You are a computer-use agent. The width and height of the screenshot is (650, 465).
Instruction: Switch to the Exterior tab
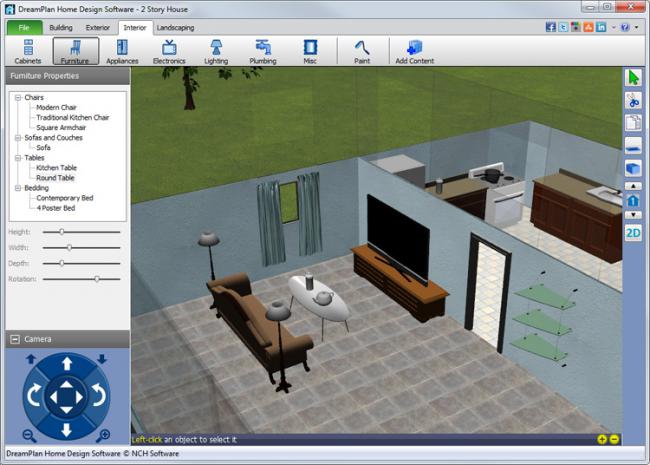[x=98, y=28]
